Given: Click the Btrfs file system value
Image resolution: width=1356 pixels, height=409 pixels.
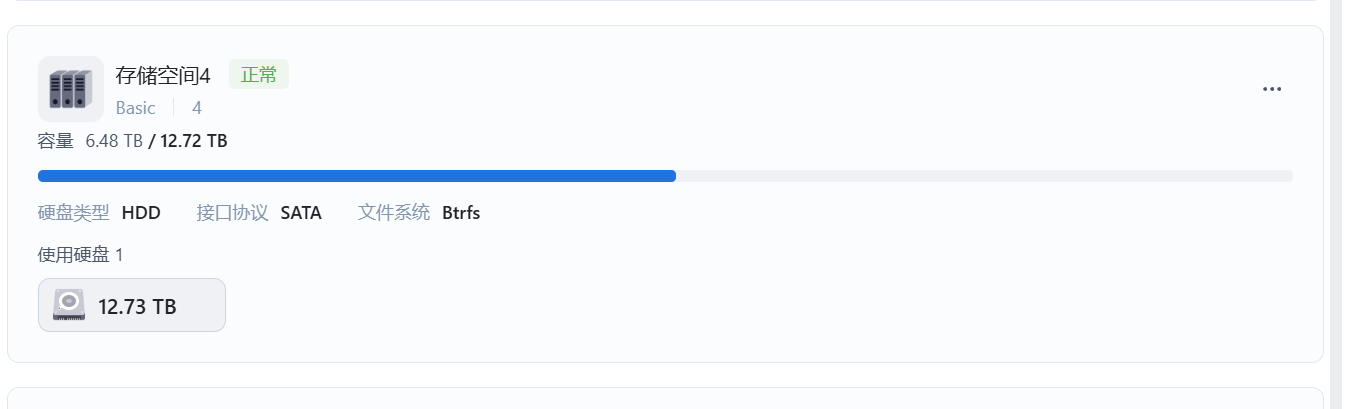Looking at the screenshot, I should click(461, 212).
